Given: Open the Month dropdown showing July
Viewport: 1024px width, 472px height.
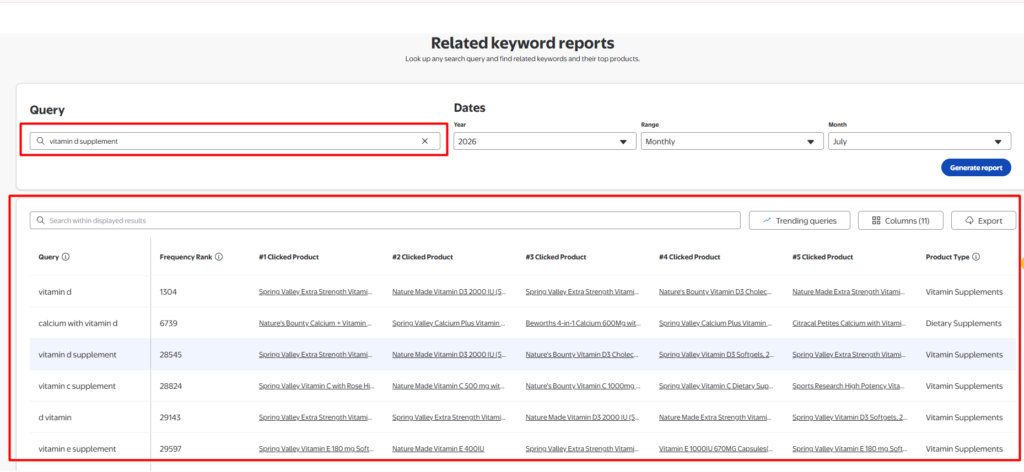Looking at the screenshot, I should tap(920, 141).
